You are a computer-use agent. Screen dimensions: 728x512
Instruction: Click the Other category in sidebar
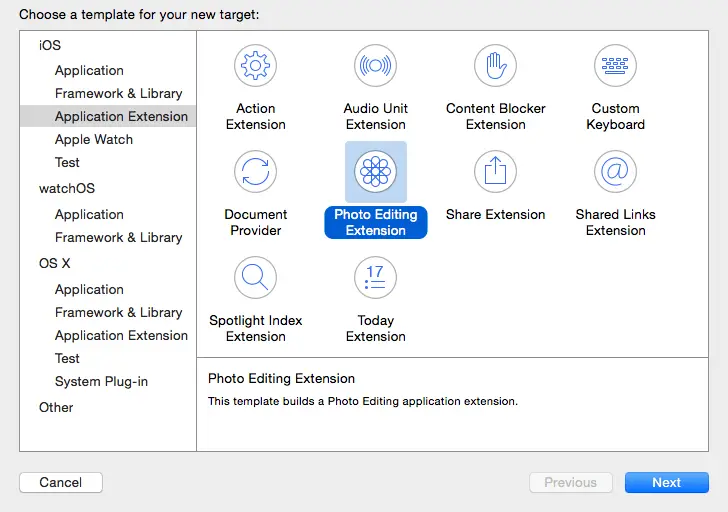[x=56, y=408]
